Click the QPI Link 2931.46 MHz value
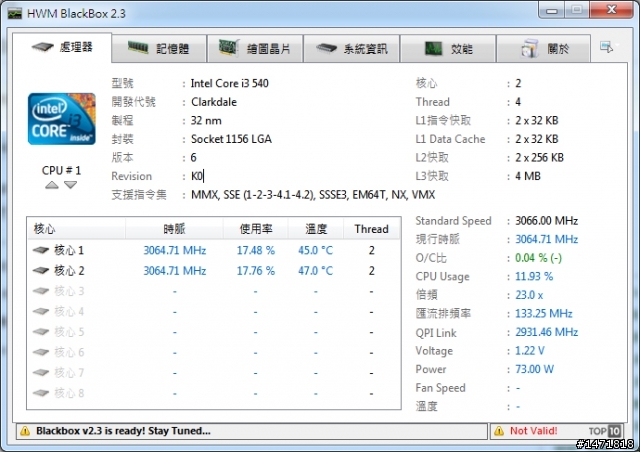Viewport: 640px width, 452px height. [x=547, y=332]
